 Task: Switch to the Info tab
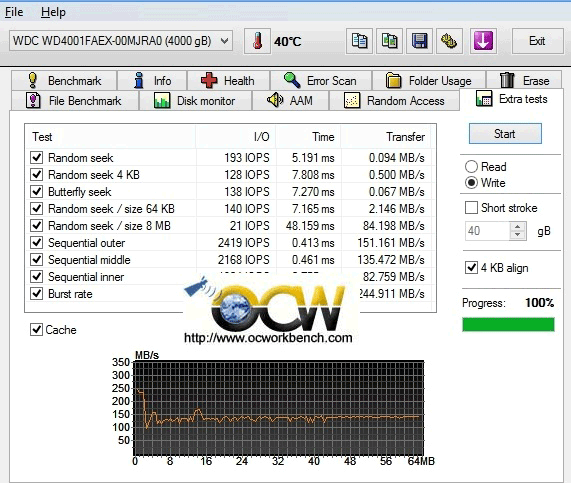pos(152,80)
